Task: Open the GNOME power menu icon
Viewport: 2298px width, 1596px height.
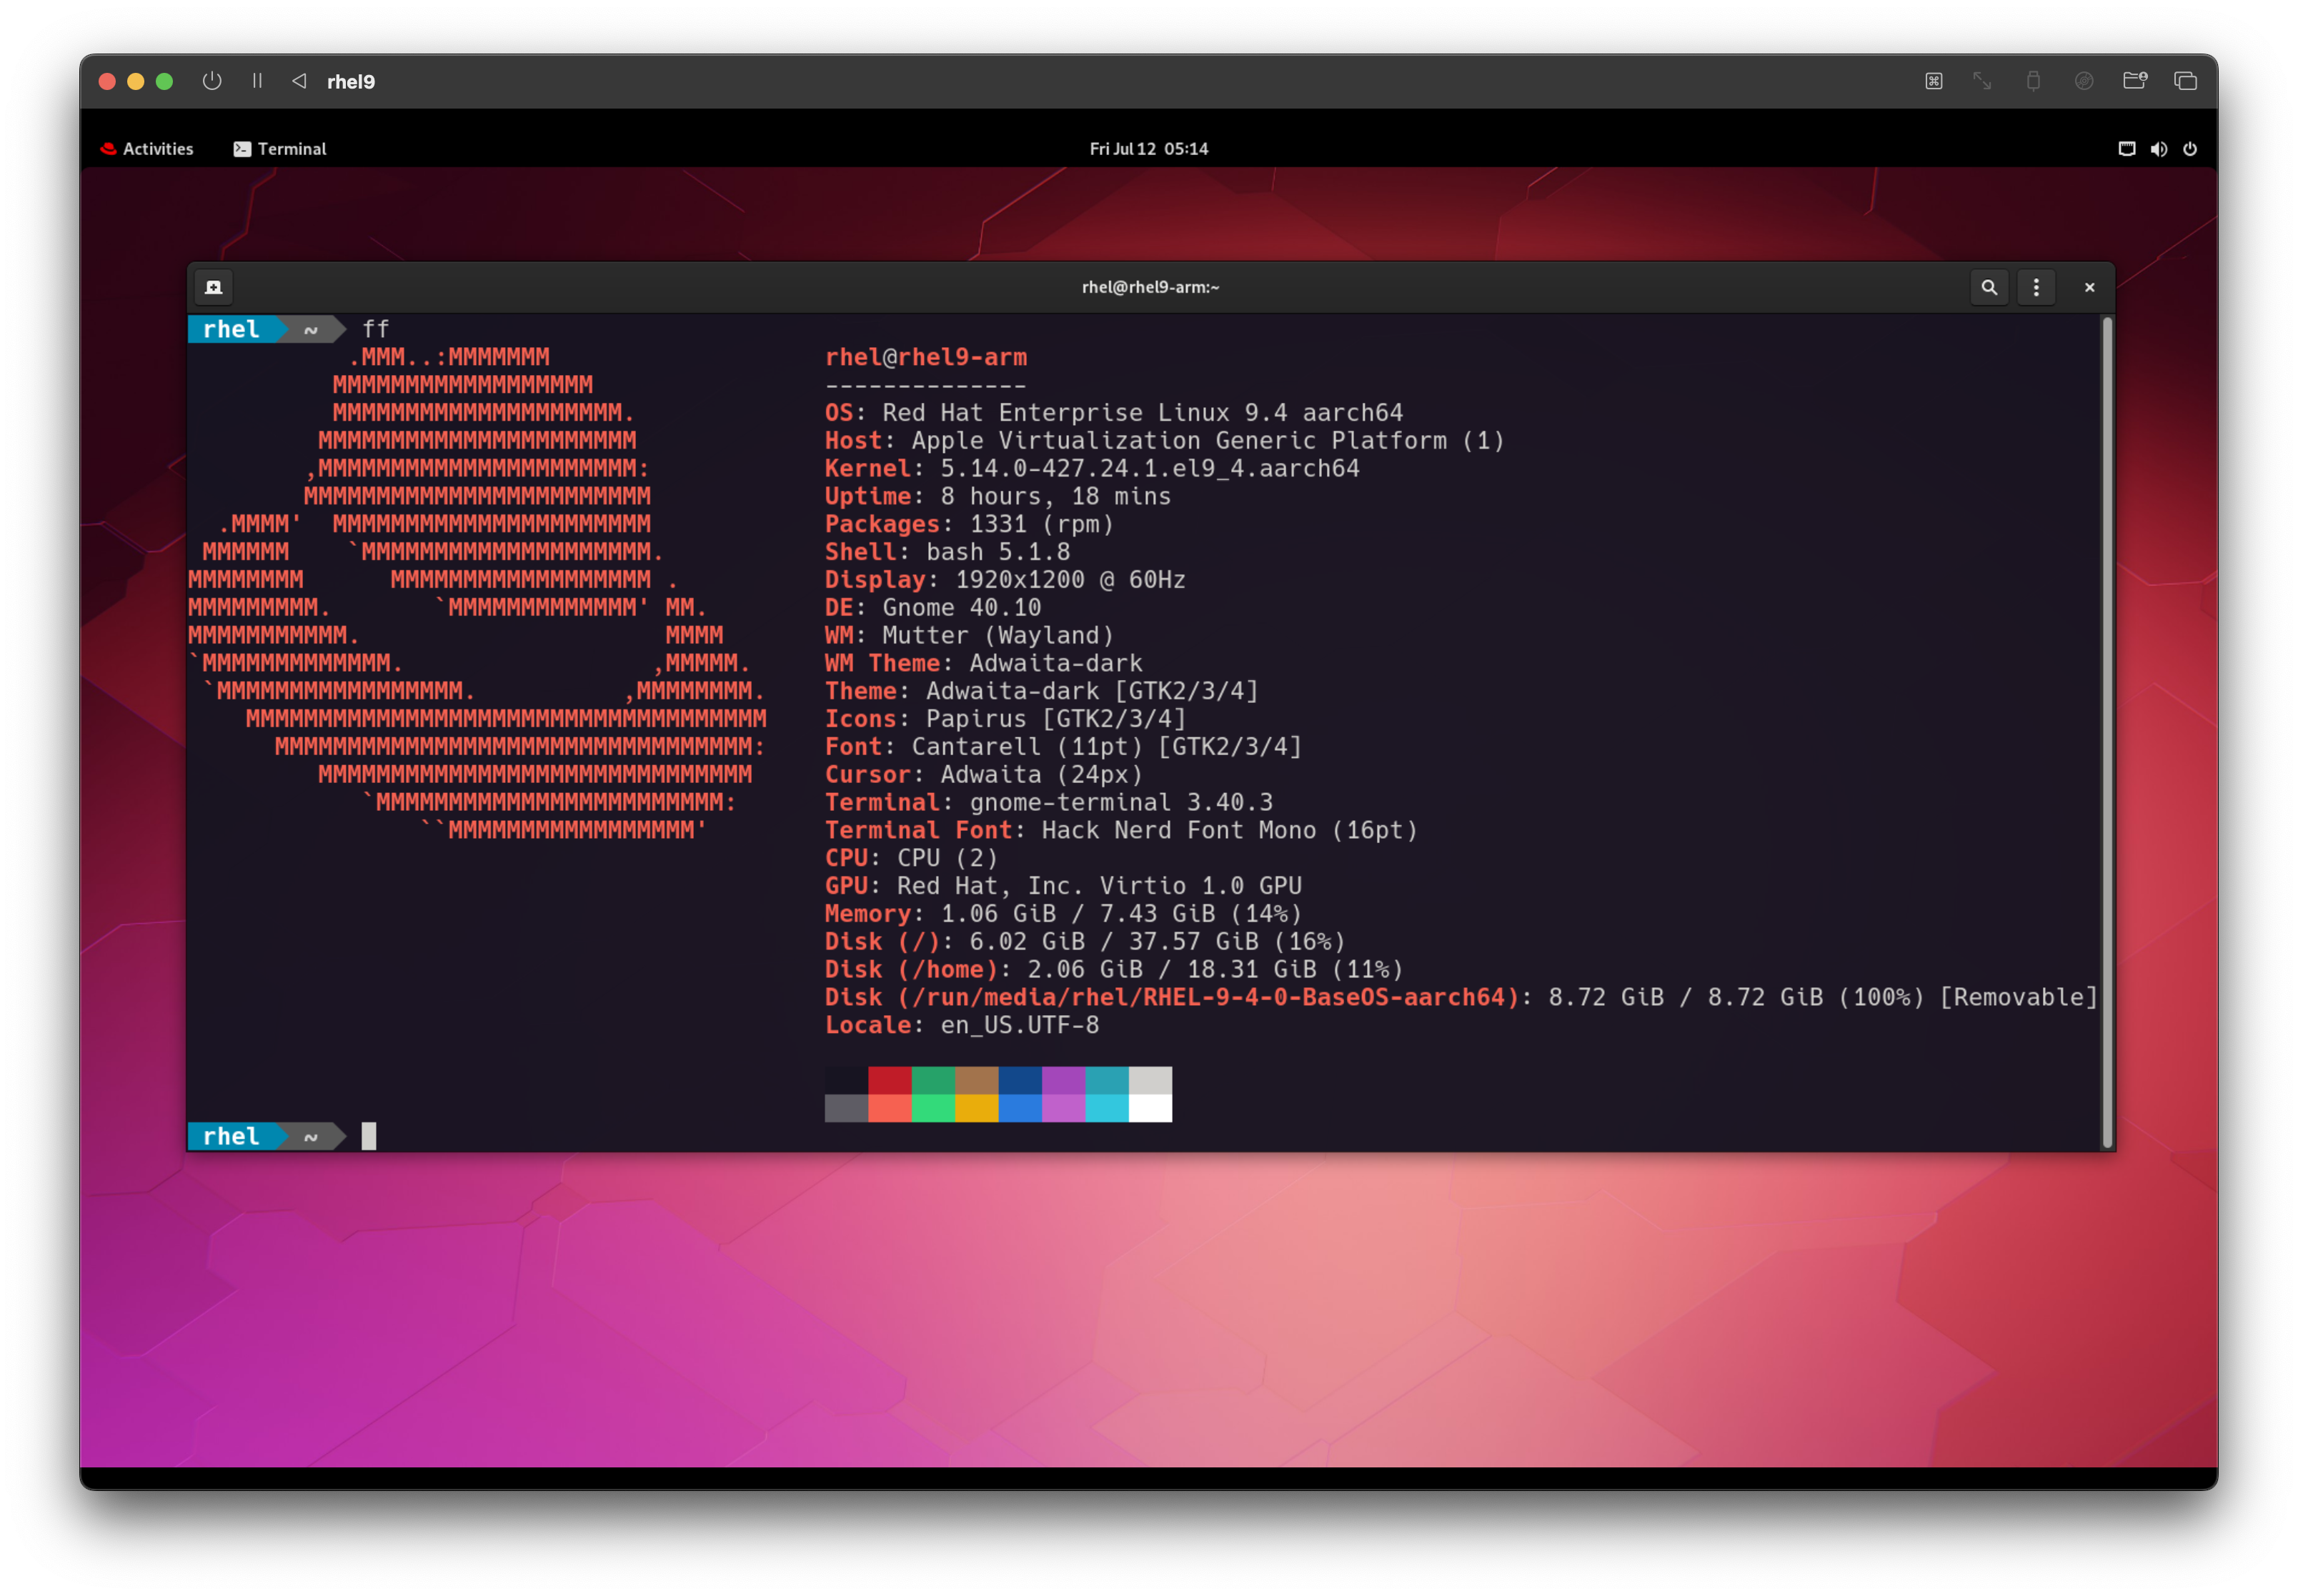Action: (x=2190, y=149)
